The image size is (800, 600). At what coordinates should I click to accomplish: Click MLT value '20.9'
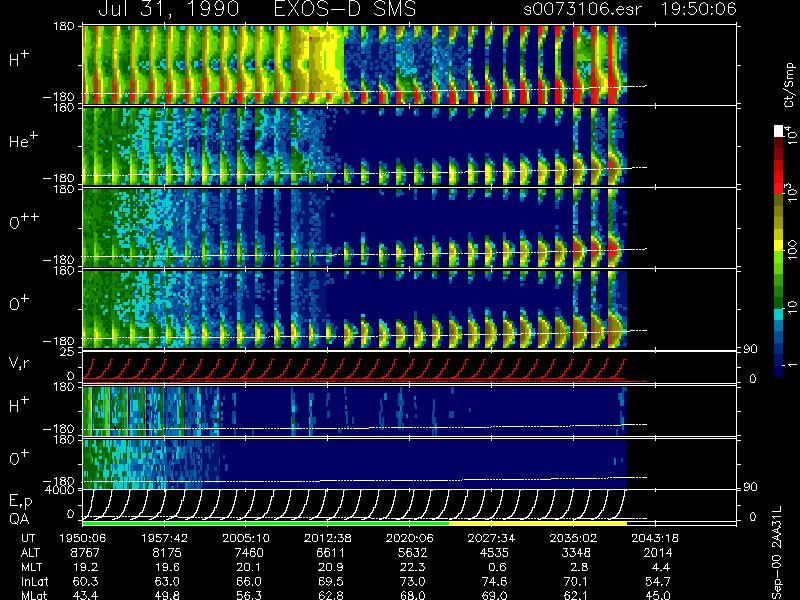tap(331, 567)
